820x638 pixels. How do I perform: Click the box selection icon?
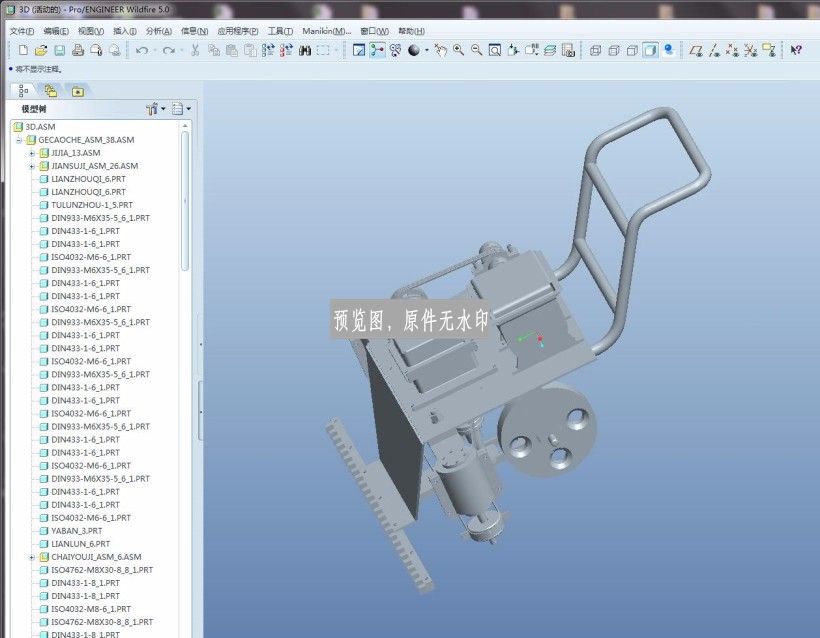323,50
